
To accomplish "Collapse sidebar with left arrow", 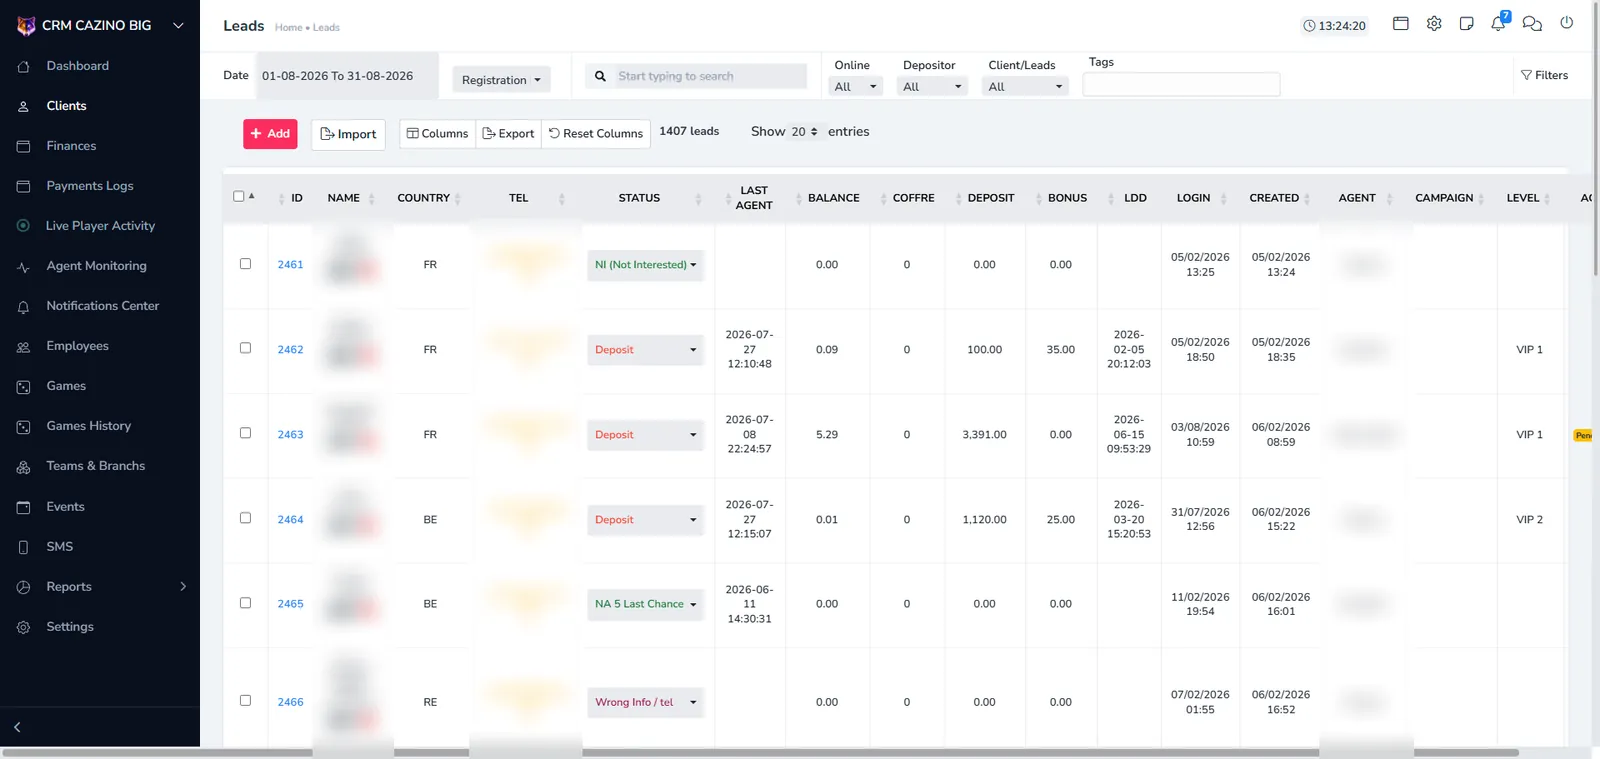I will pyautogui.click(x=17, y=727).
